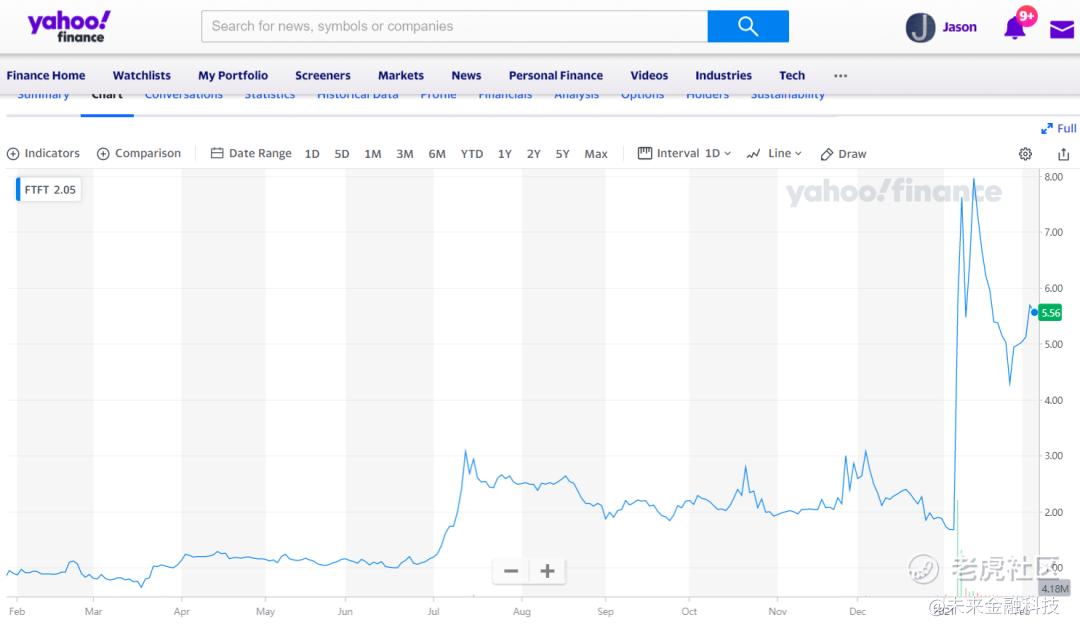Open the purple mail icon

pyautogui.click(x=1061, y=29)
